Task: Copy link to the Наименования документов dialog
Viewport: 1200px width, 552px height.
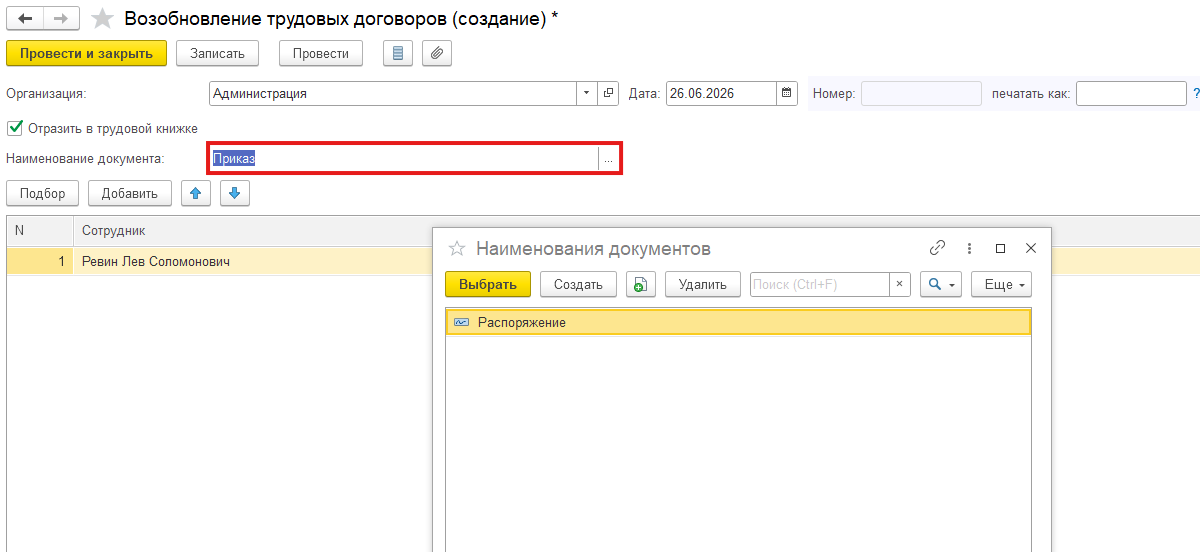Action: click(x=937, y=248)
